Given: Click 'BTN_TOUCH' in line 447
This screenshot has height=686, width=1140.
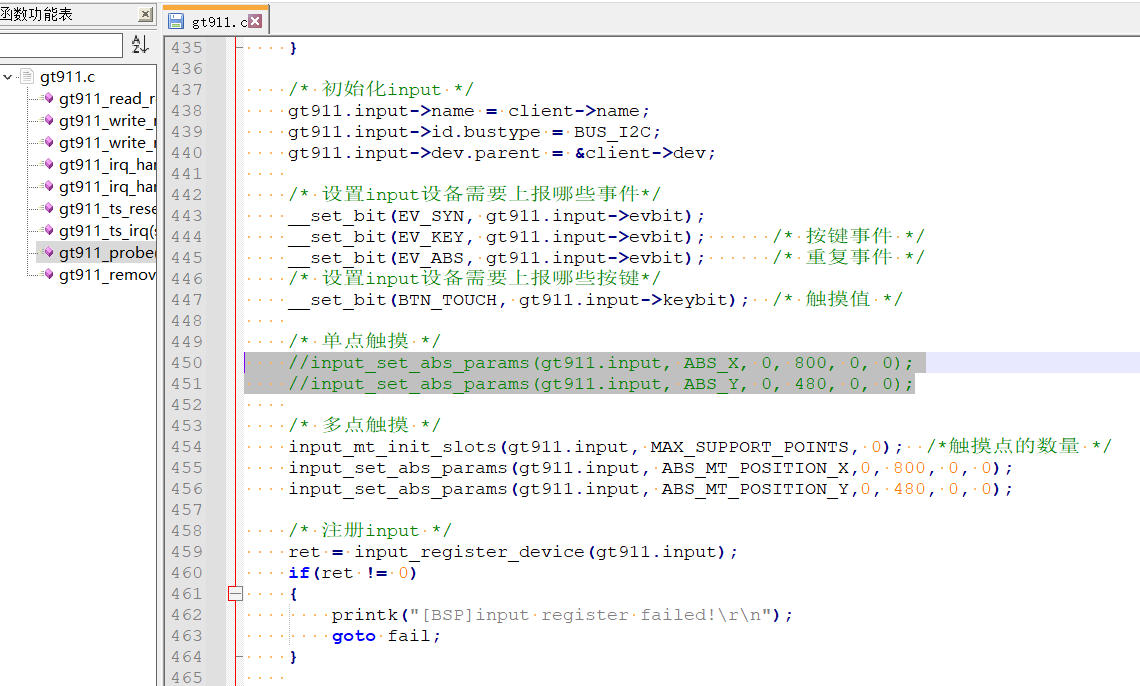Looking at the screenshot, I should tap(447, 300).
